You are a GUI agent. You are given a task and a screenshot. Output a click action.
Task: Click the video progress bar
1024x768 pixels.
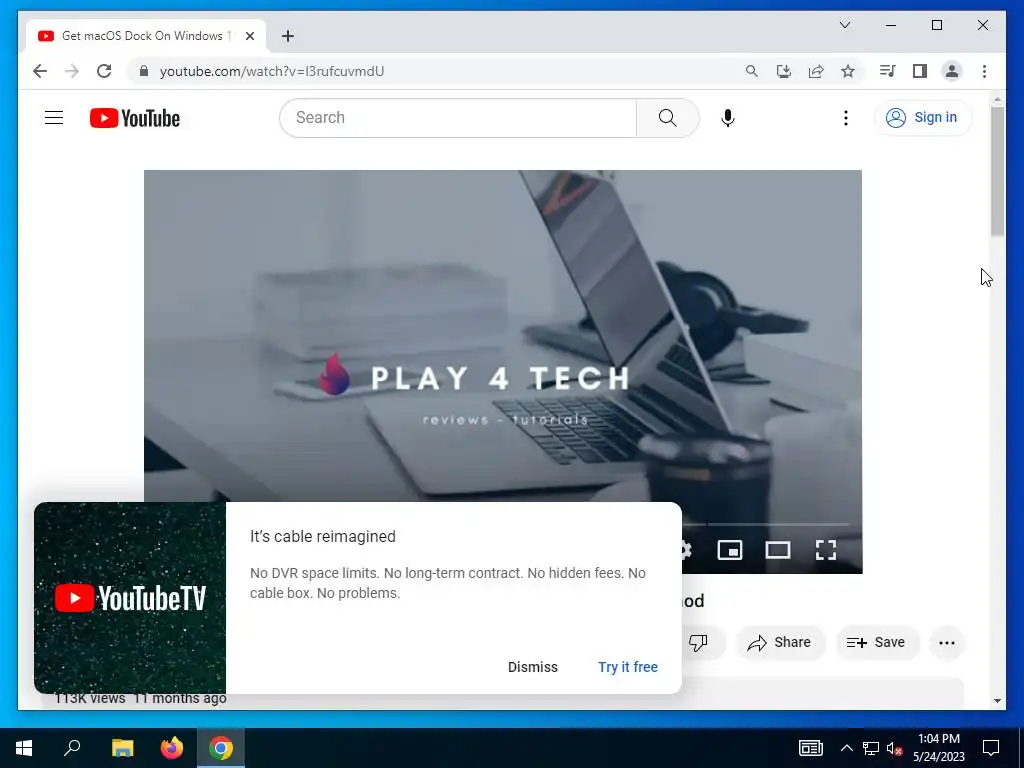(765, 524)
